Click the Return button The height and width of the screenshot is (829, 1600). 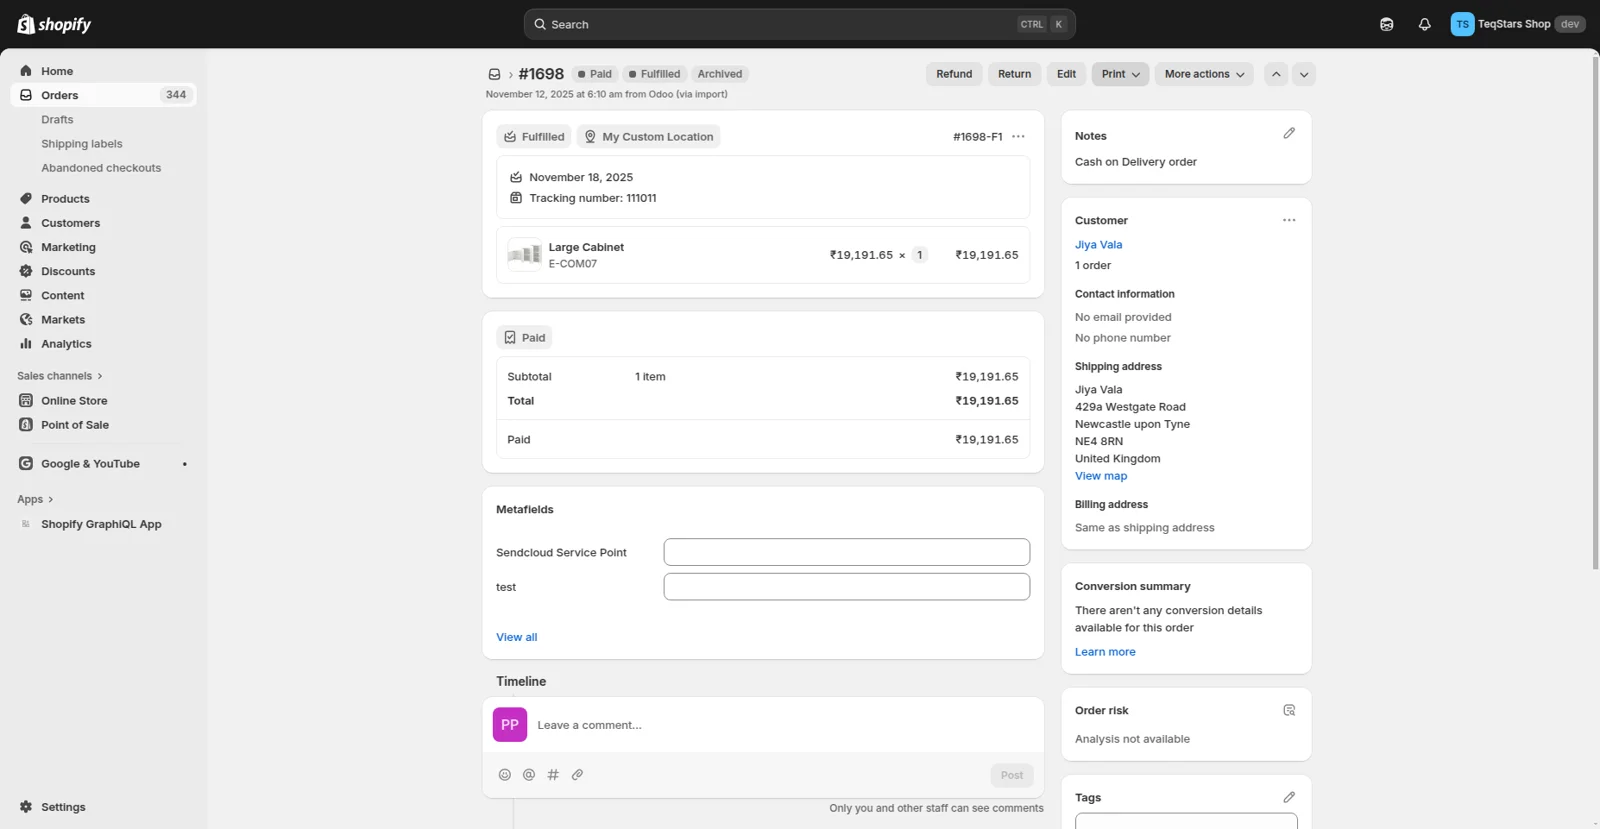tap(1014, 74)
